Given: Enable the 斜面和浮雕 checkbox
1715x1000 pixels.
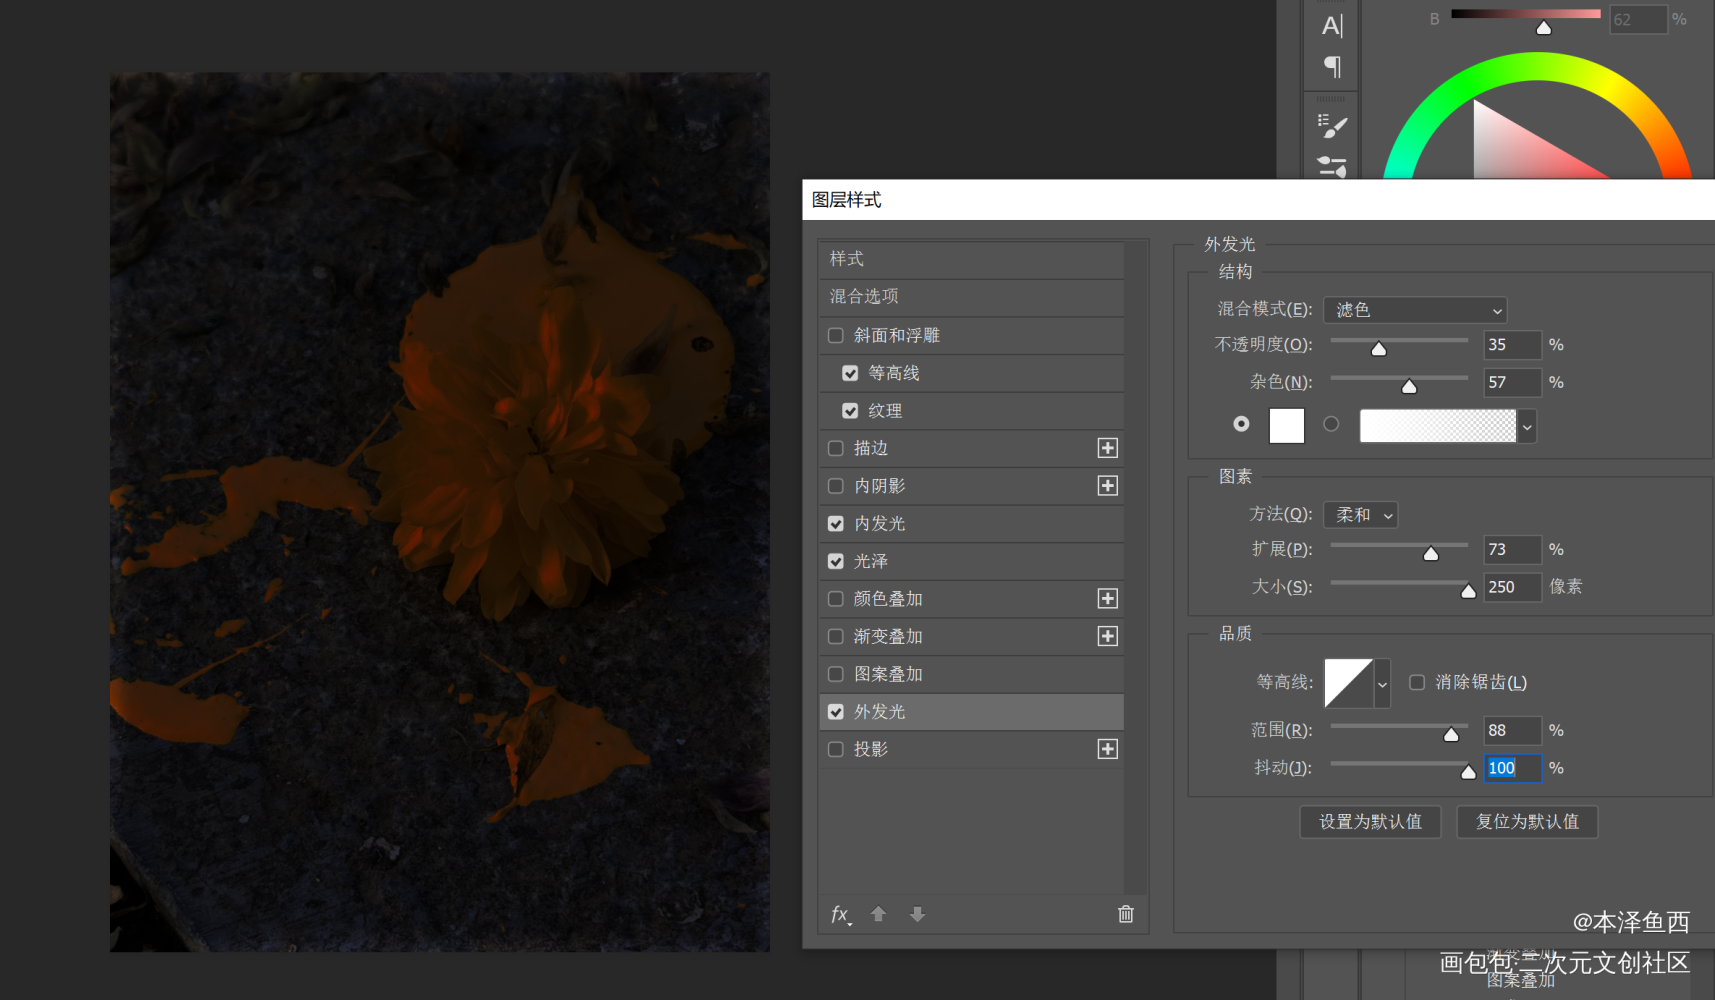Looking at the screenshot, I should pos(836,335).
